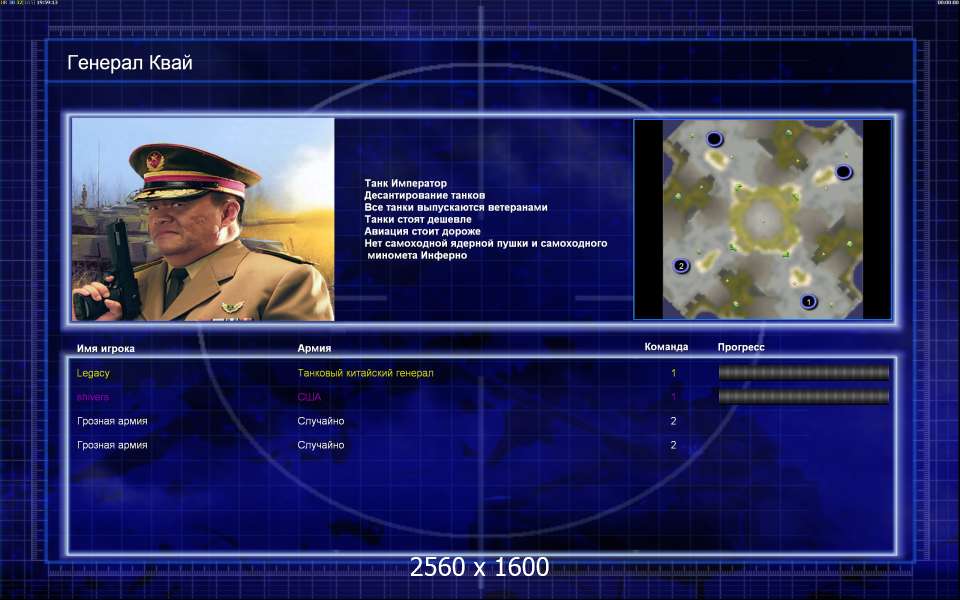The width and height of the screenshot is (960, 600).
Task: Click the terrain map preview
Action: point(763,219)
